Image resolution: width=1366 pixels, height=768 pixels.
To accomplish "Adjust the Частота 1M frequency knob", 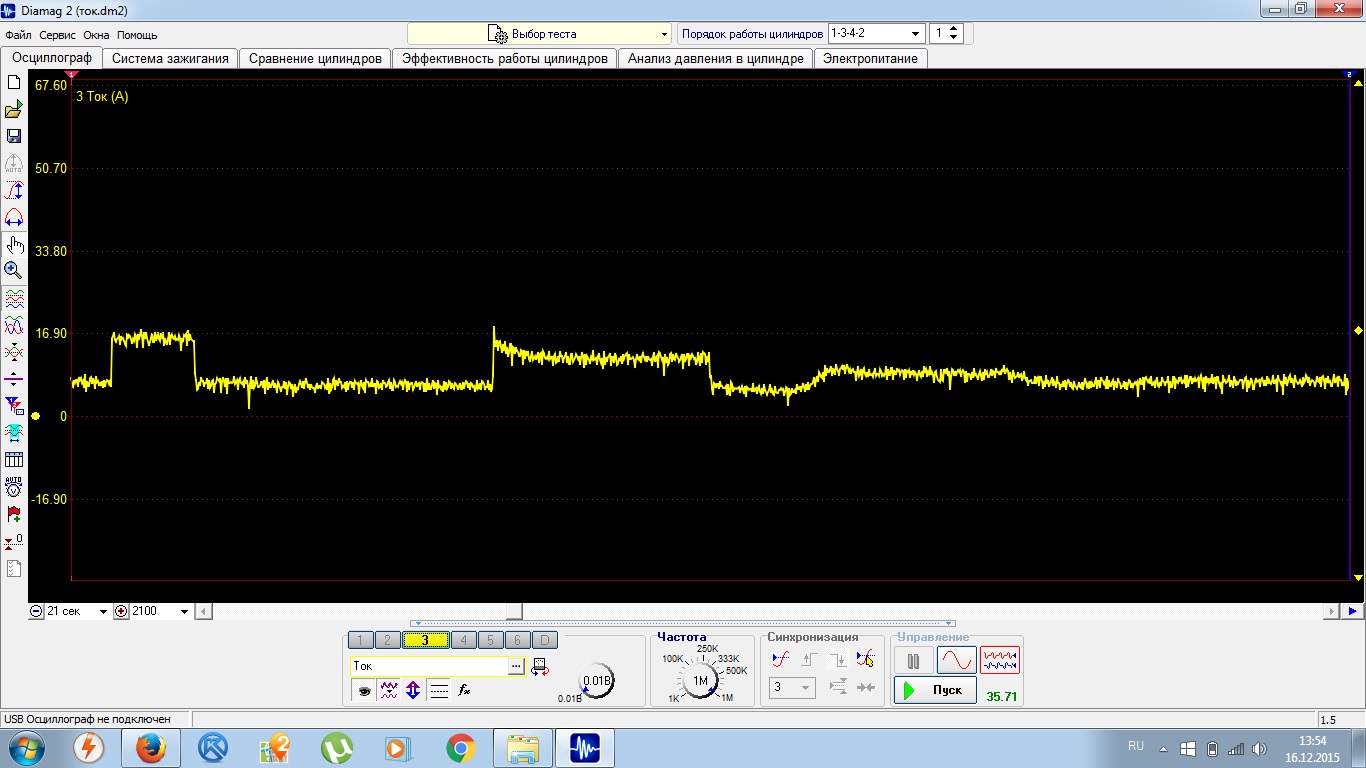I will pos(700,681).
